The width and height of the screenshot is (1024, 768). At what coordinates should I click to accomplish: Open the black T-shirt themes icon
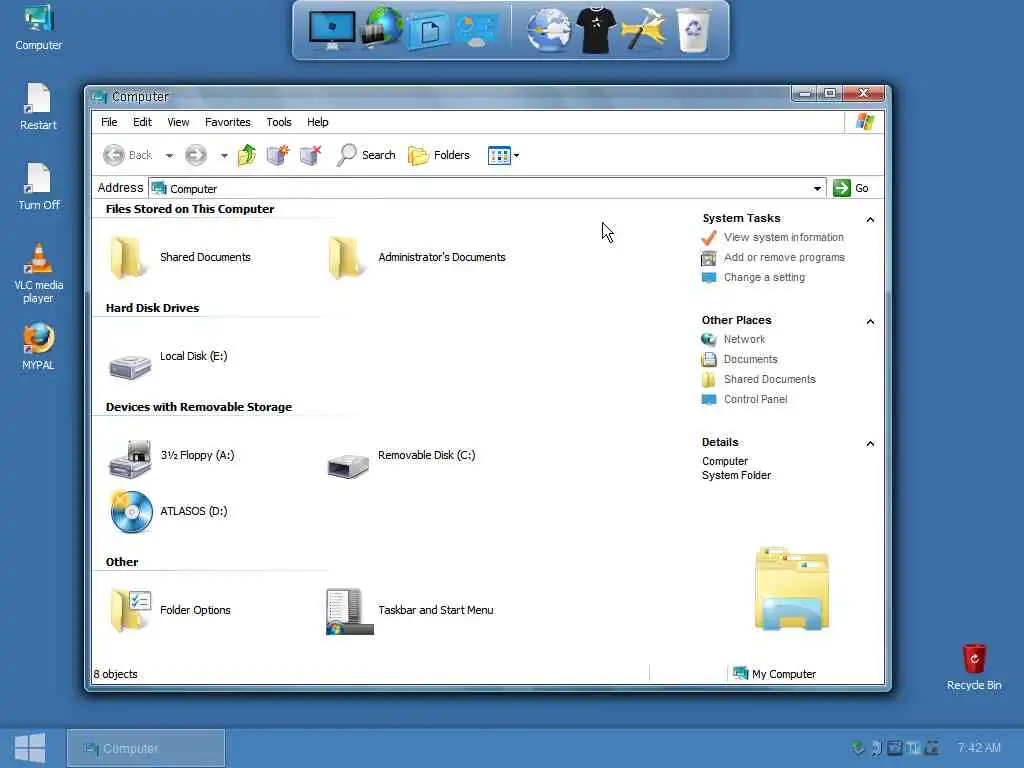tap(596, 30)
